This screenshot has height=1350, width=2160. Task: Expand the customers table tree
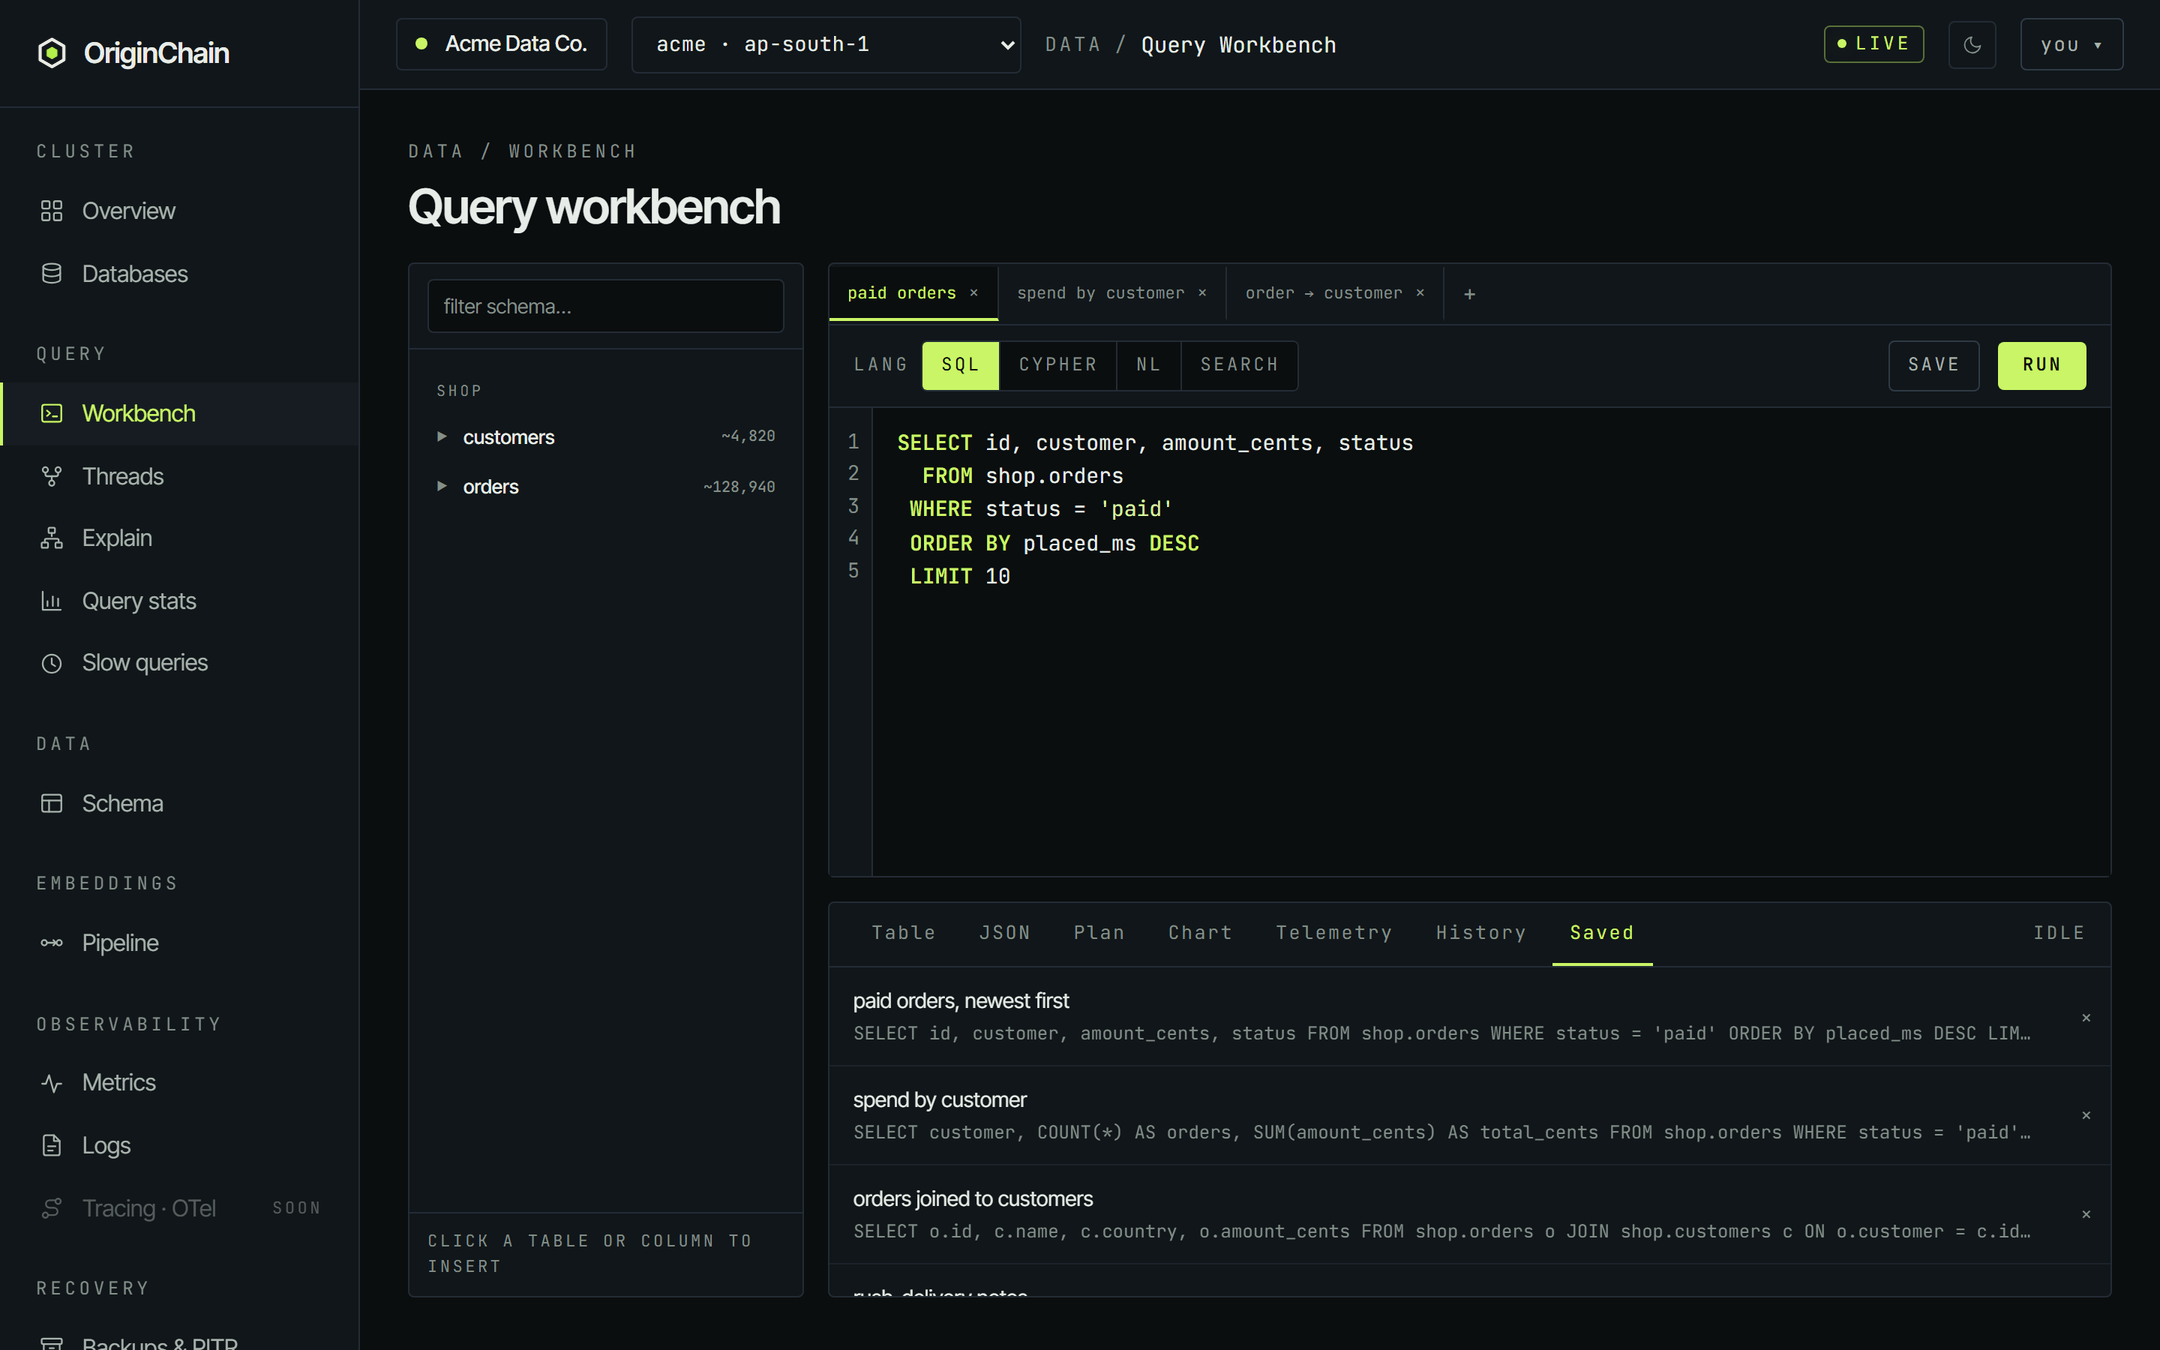[x=441, y=437]
